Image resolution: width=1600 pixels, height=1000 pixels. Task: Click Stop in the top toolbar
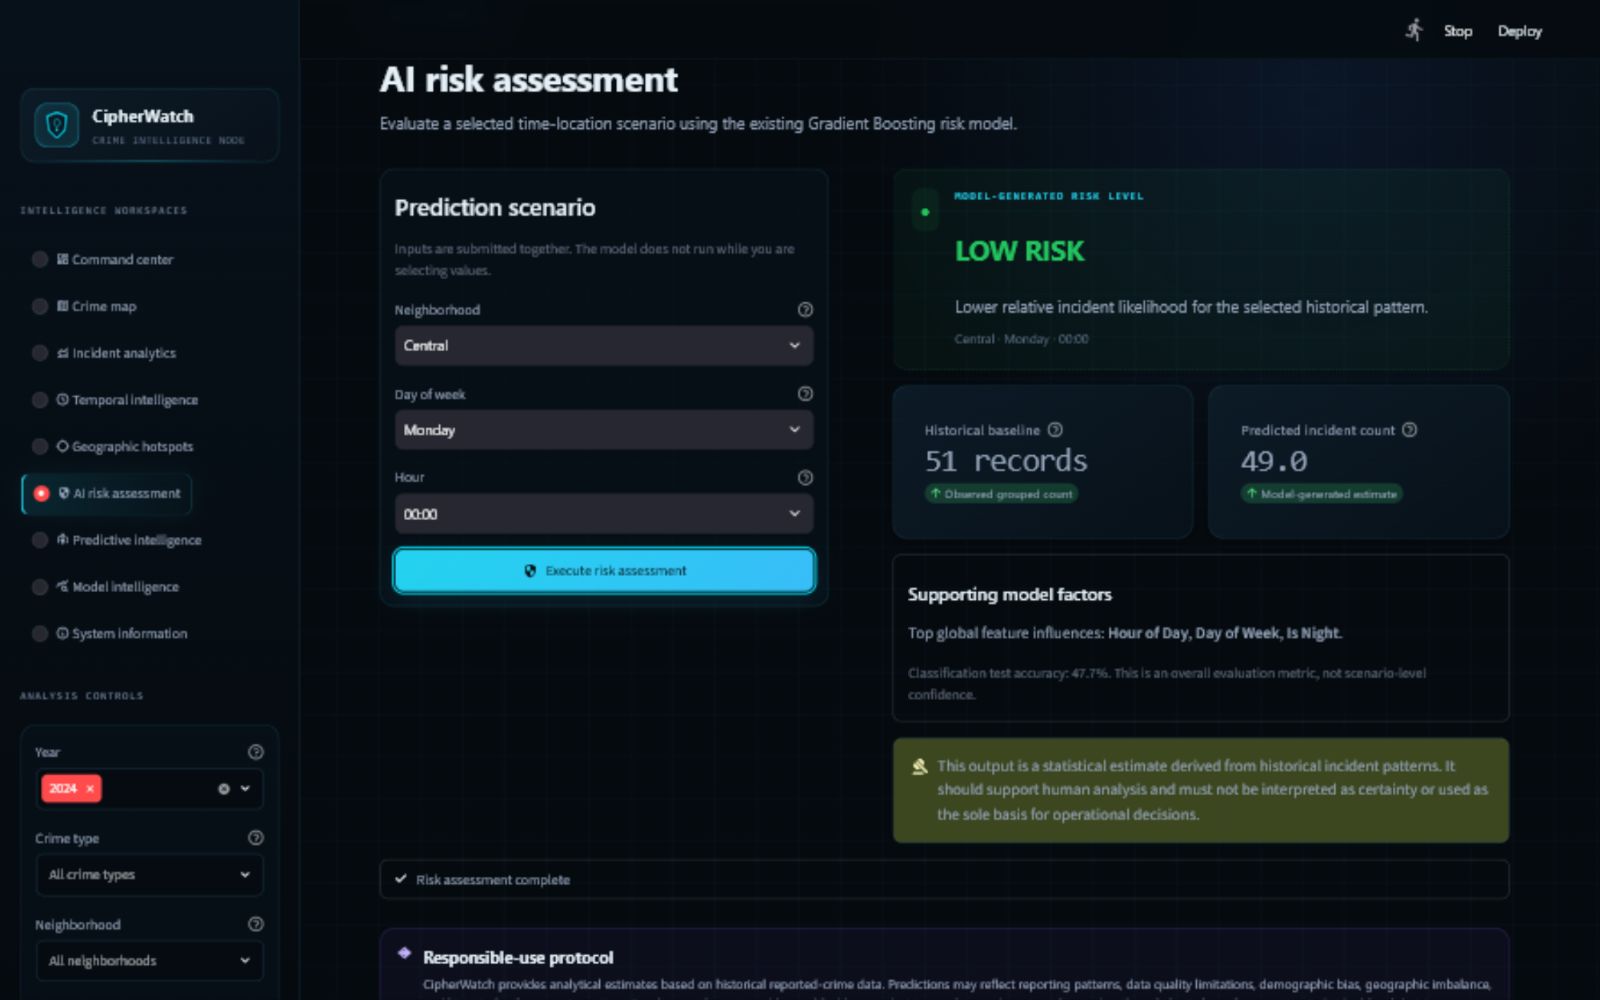pyautogui.click(x=1458, y=31)
